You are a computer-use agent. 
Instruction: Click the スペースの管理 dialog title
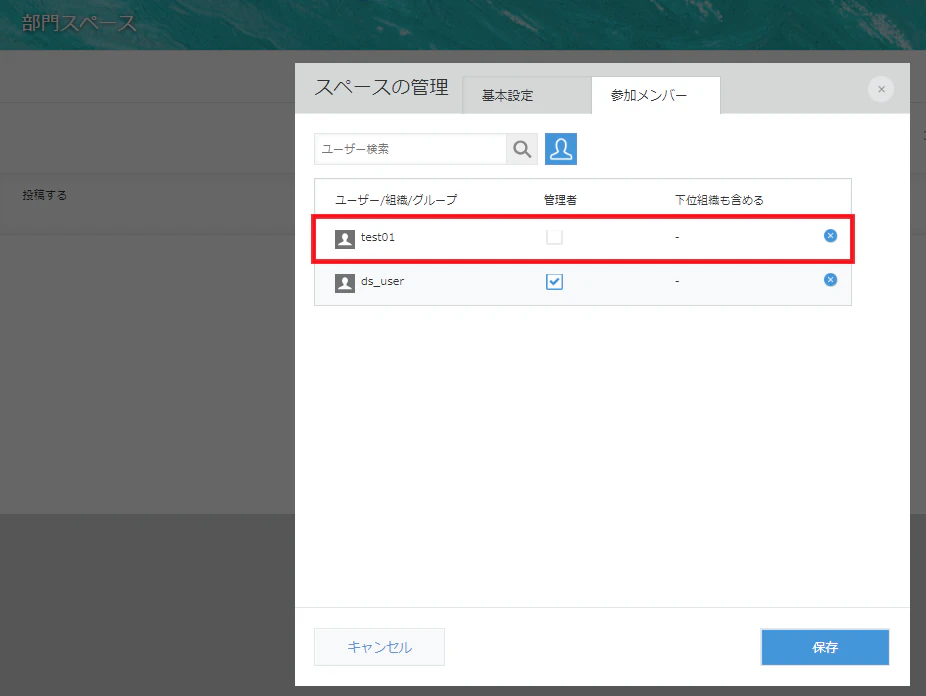tap(382, 87)
